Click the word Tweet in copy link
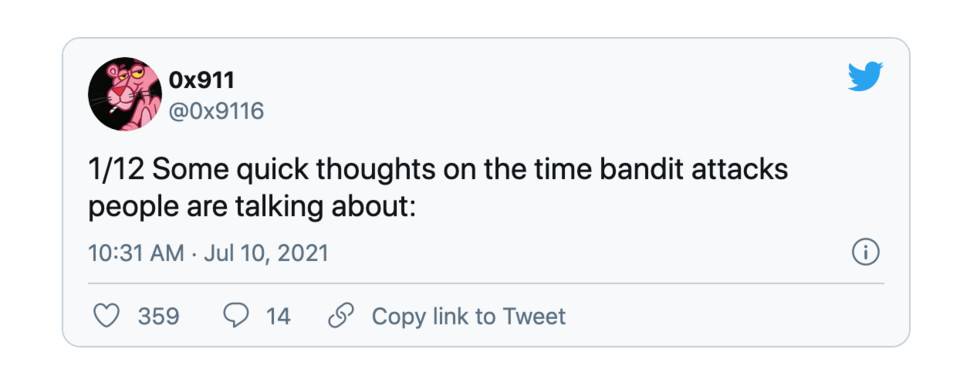The width and height of the screenshot is (960, 383). point(534,316)
